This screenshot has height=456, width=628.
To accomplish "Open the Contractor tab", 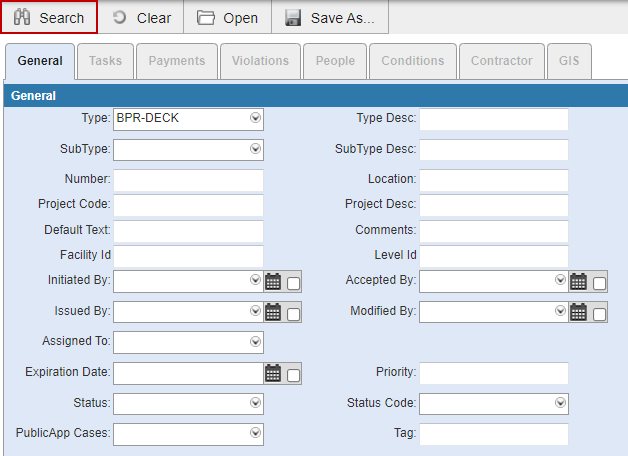I will coord(501,61).
